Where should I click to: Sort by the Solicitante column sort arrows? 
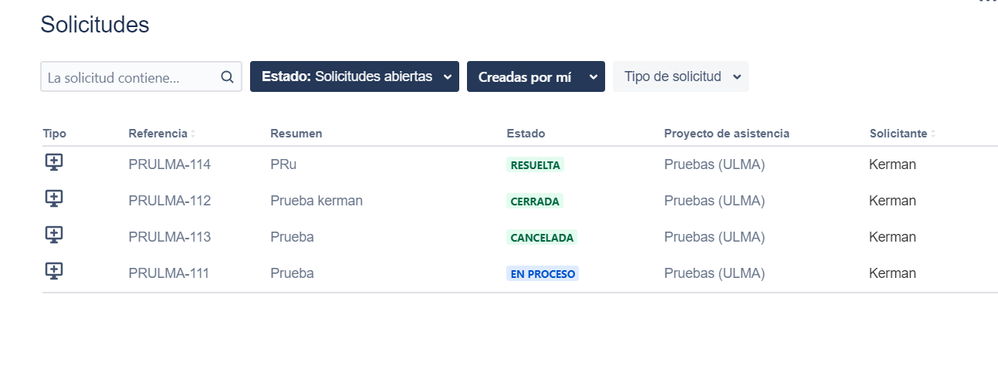coord(933,134)
